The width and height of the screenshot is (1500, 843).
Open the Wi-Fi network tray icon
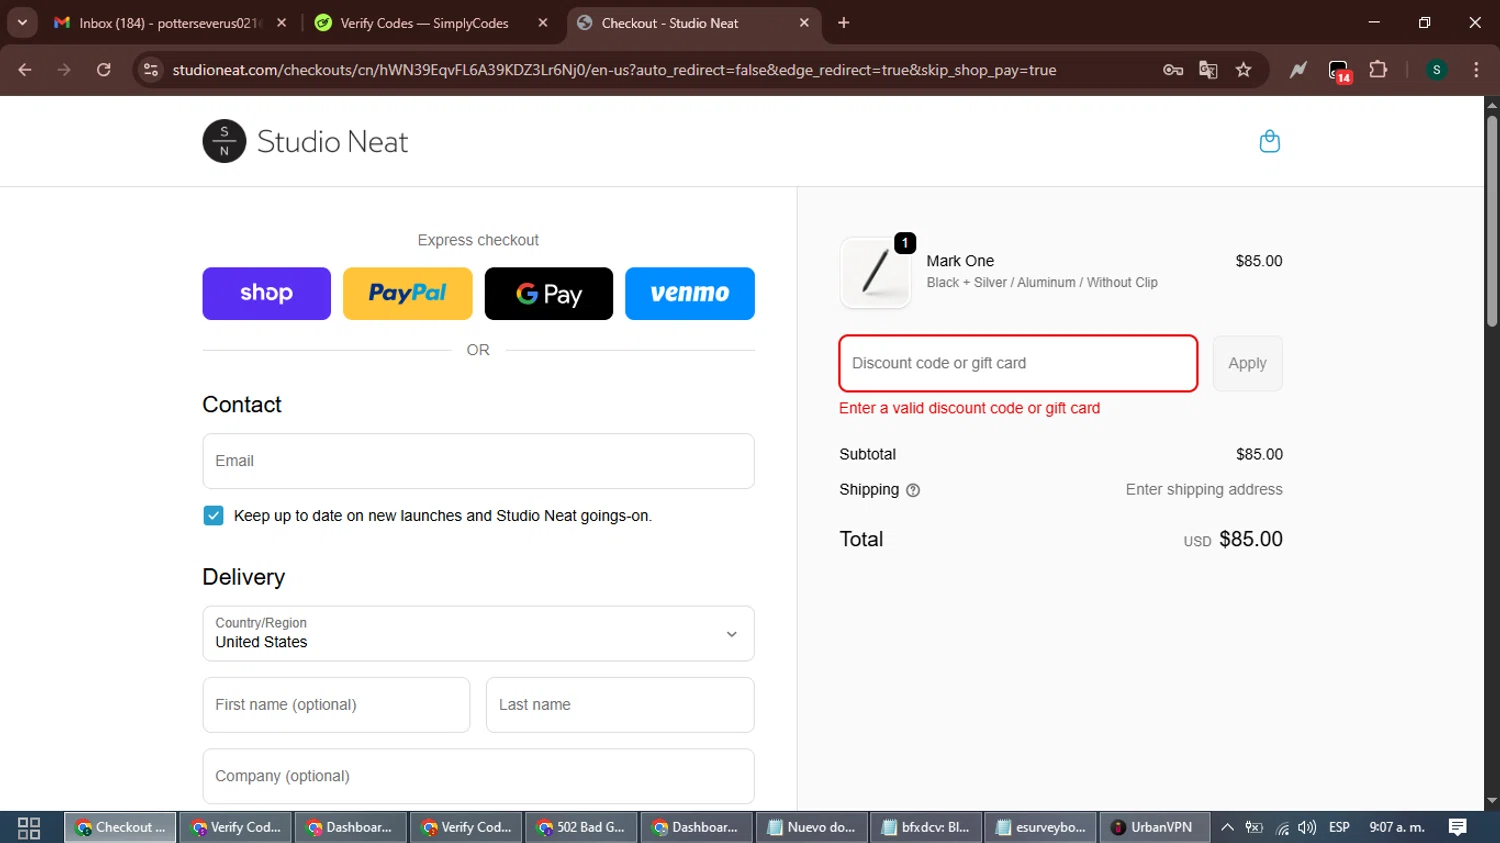pyautogui.click(x=1282, y=828)
